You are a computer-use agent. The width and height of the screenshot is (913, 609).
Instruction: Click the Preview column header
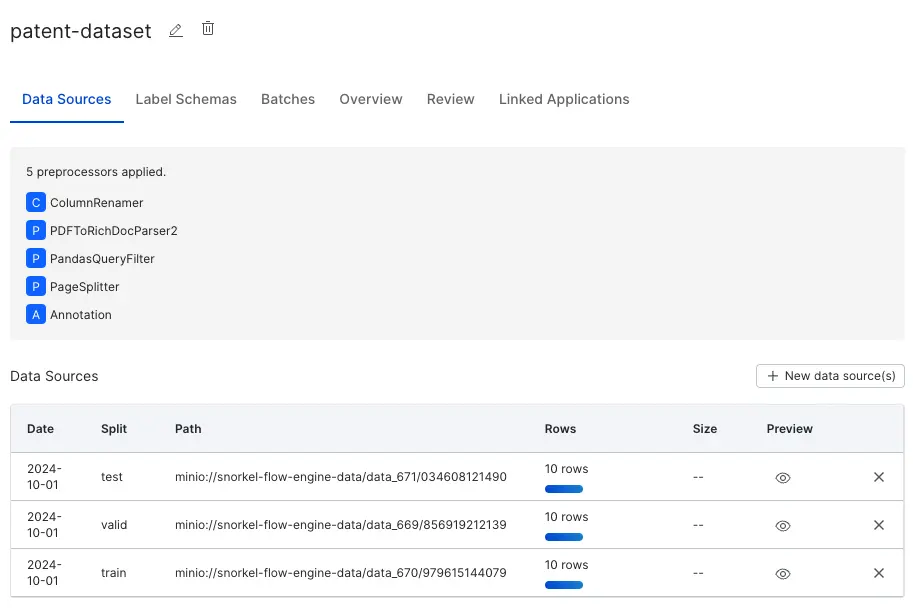790,429
